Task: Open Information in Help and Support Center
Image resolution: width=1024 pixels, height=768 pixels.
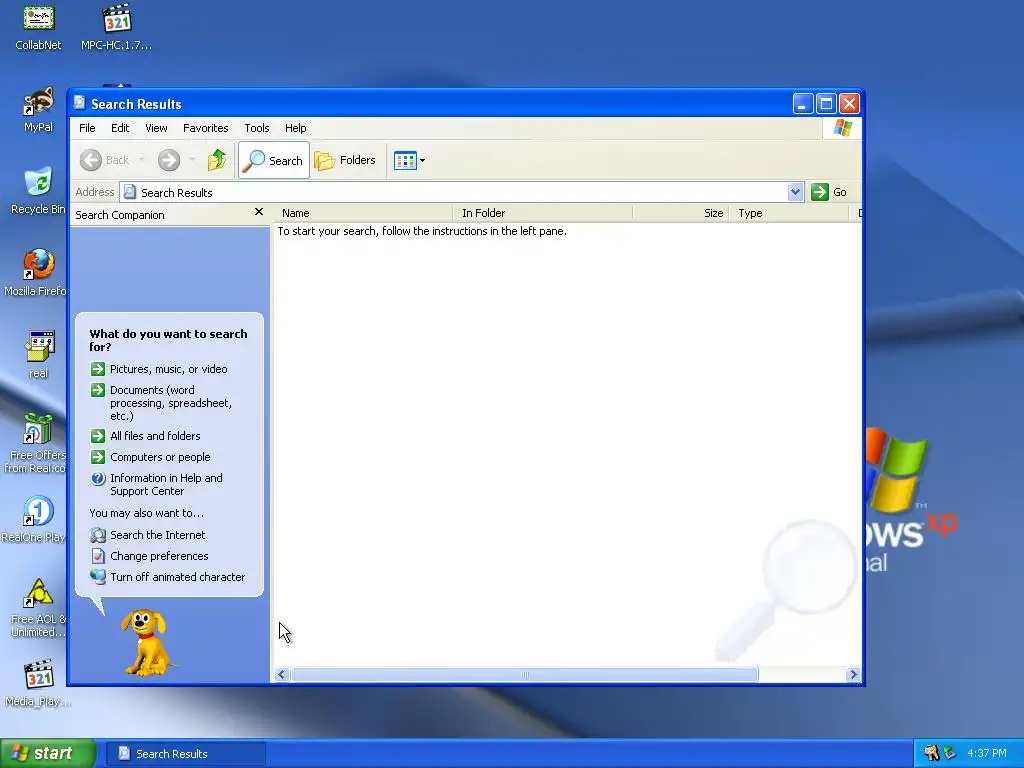Action: point(167,485)
